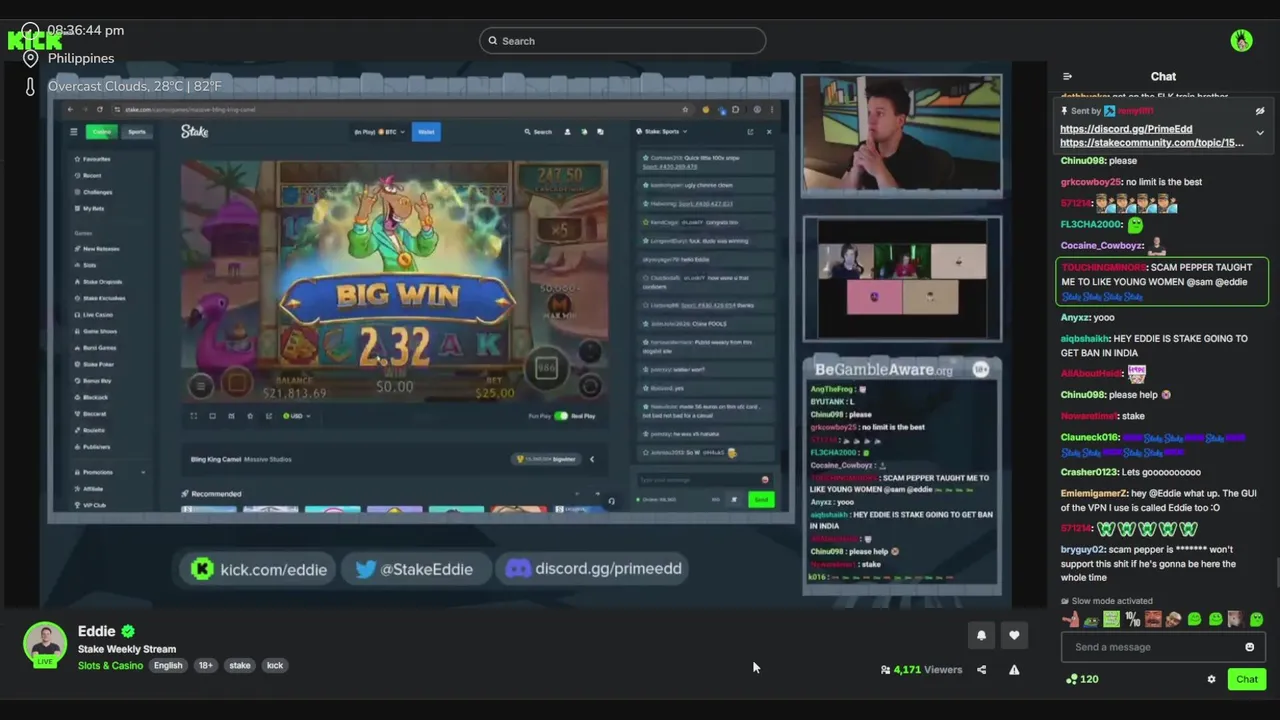Click the Eddie channel name
Viewport: 1280px width, 720px height.
tap(96, 631)
